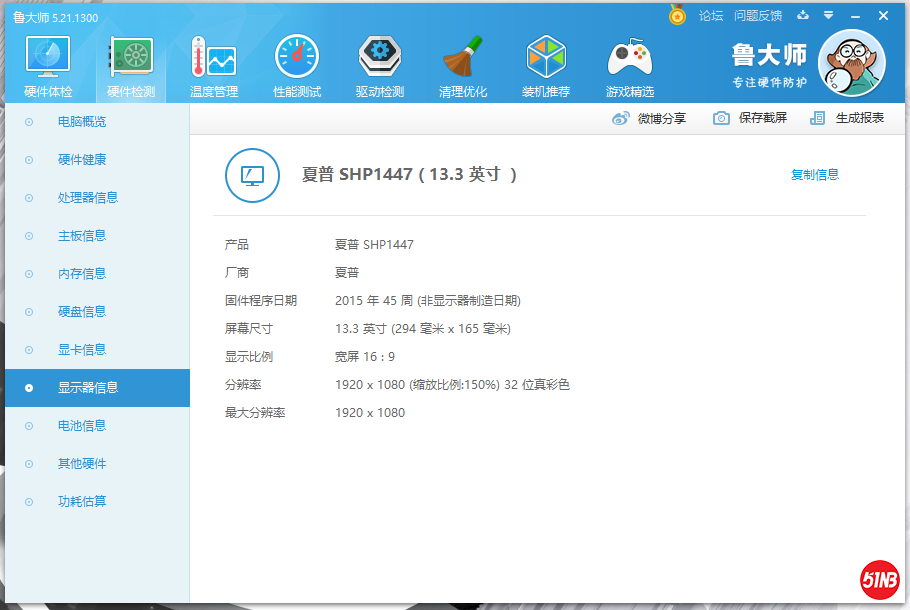Open the 论坛 forum link

711,16
